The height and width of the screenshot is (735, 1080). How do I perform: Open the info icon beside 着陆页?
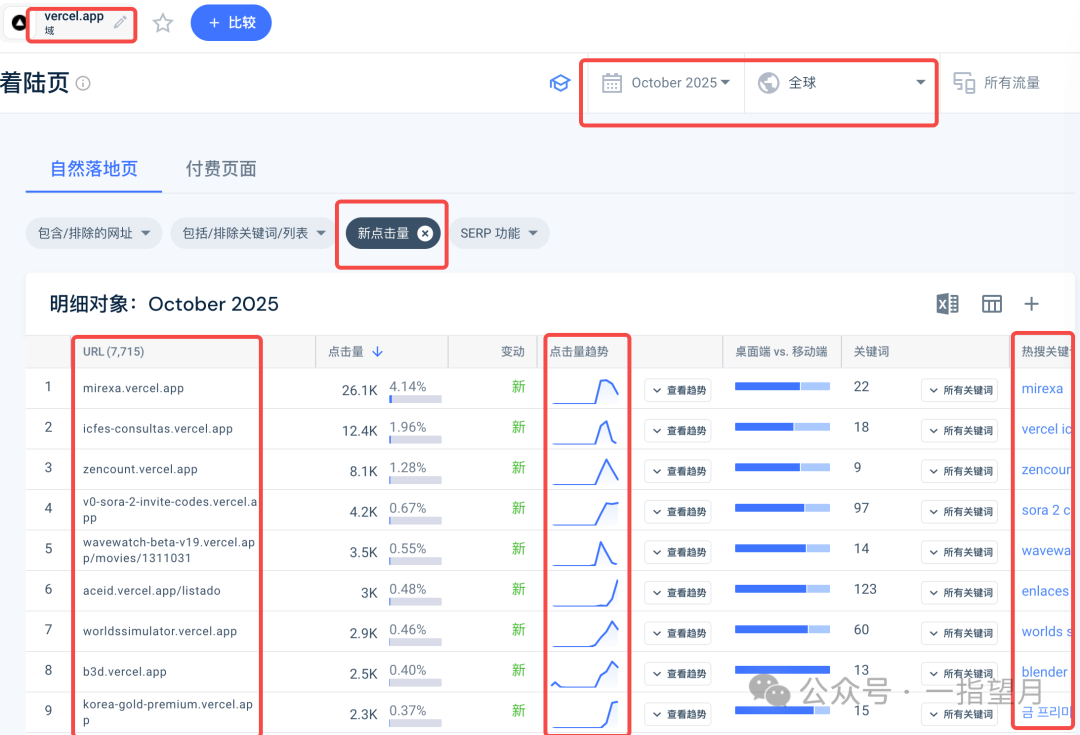click(x=83, y=83)
